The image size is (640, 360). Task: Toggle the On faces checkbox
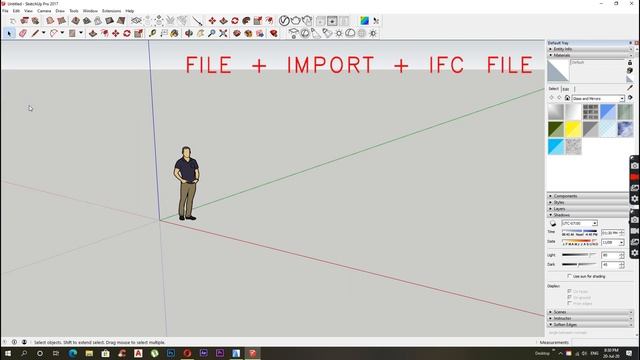569,291
